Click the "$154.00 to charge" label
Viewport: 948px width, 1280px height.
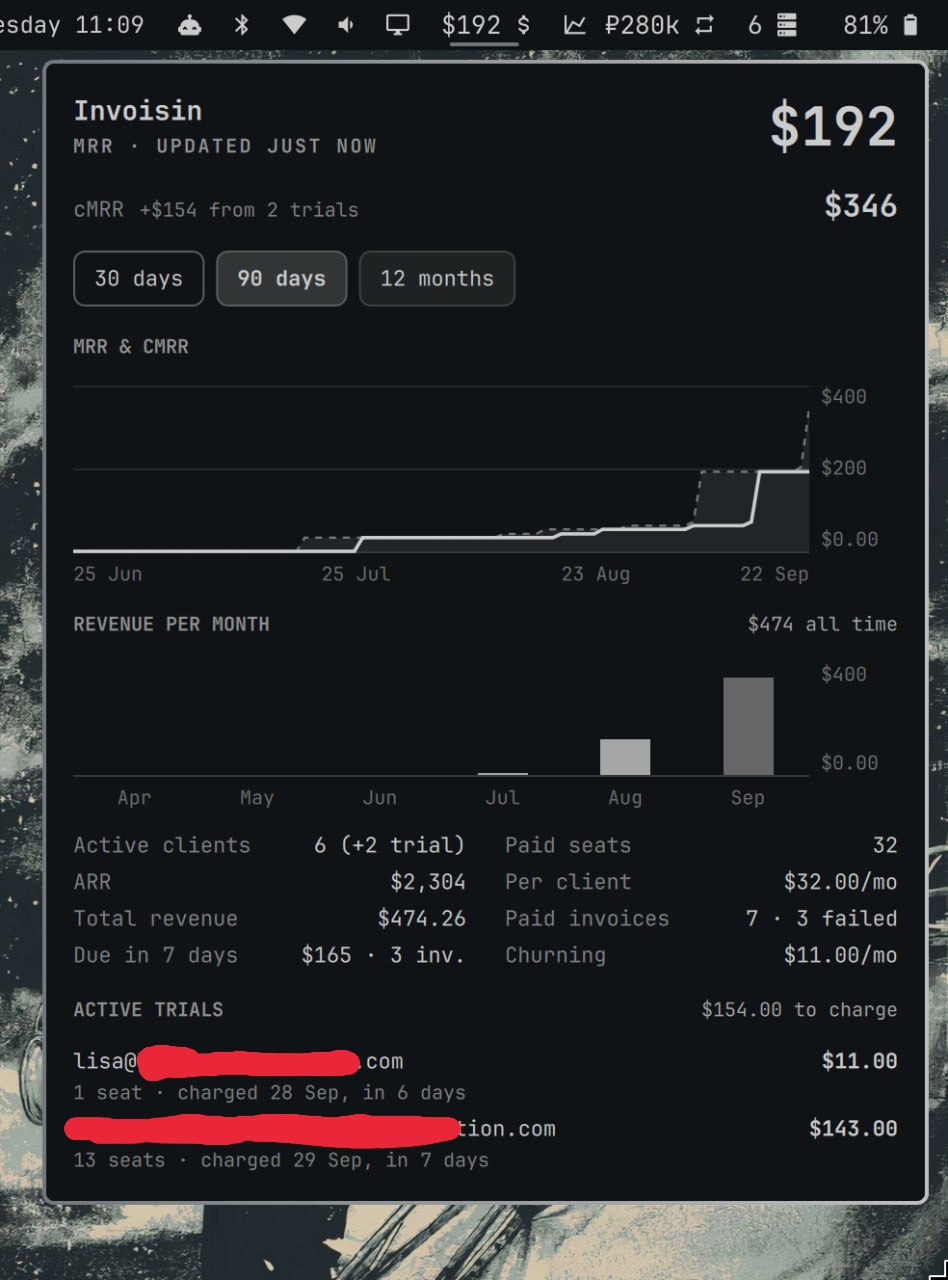click(799, 1009)
